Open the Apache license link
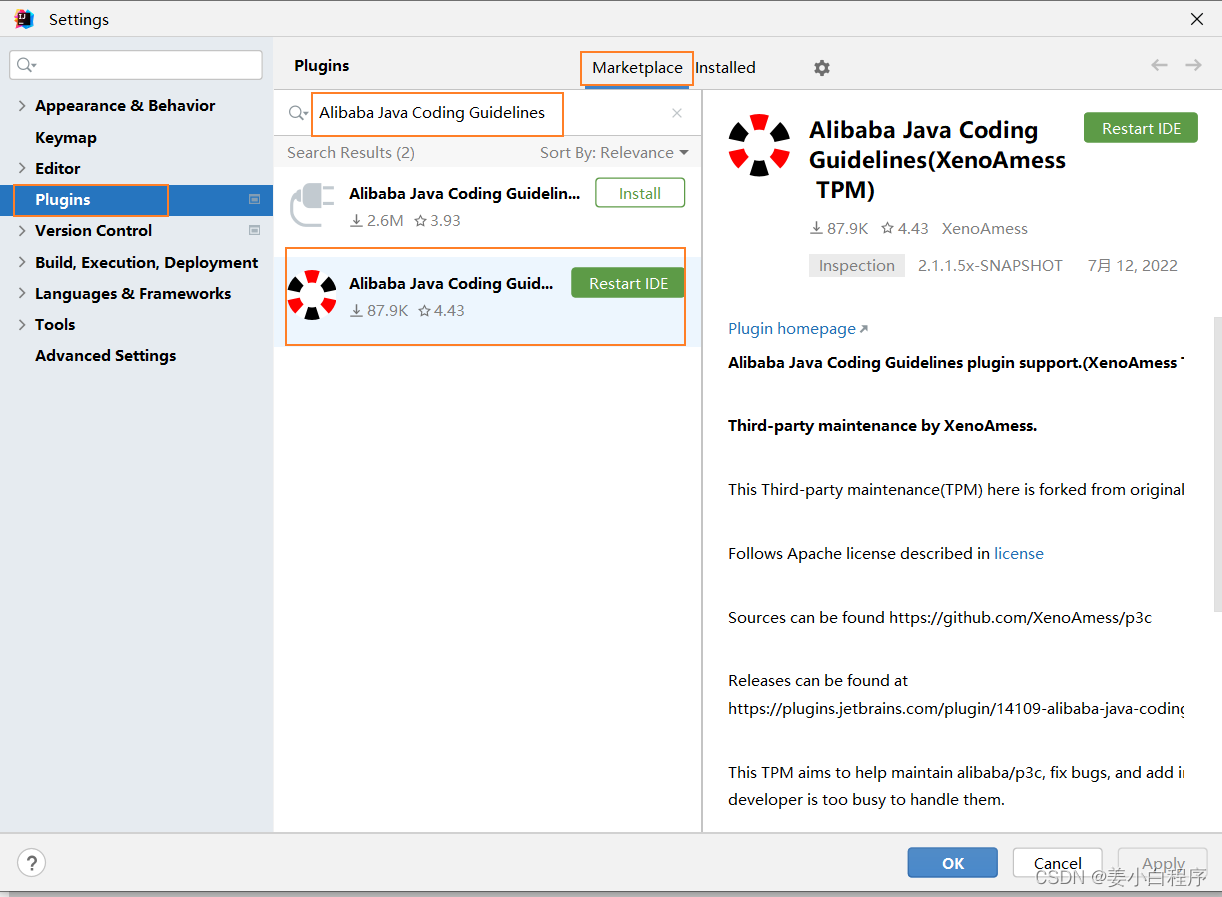This screenshot has width=1222, height=897. (x=1019, y=554)
